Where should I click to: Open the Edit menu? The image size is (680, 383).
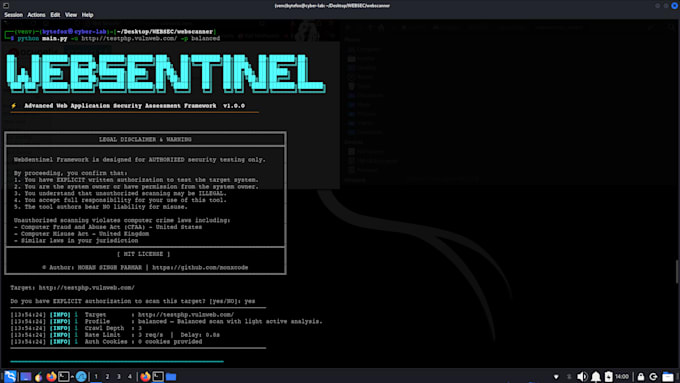pyautogui.click(x=55, y=15)
